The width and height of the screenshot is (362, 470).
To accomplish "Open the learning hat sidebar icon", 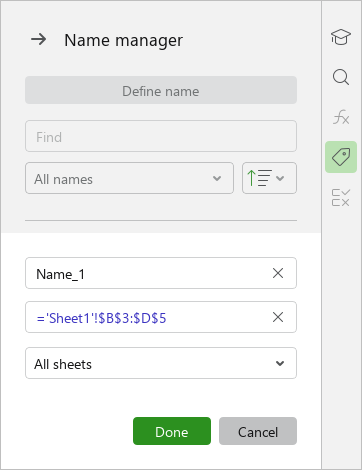I will (x=341, y=37).
